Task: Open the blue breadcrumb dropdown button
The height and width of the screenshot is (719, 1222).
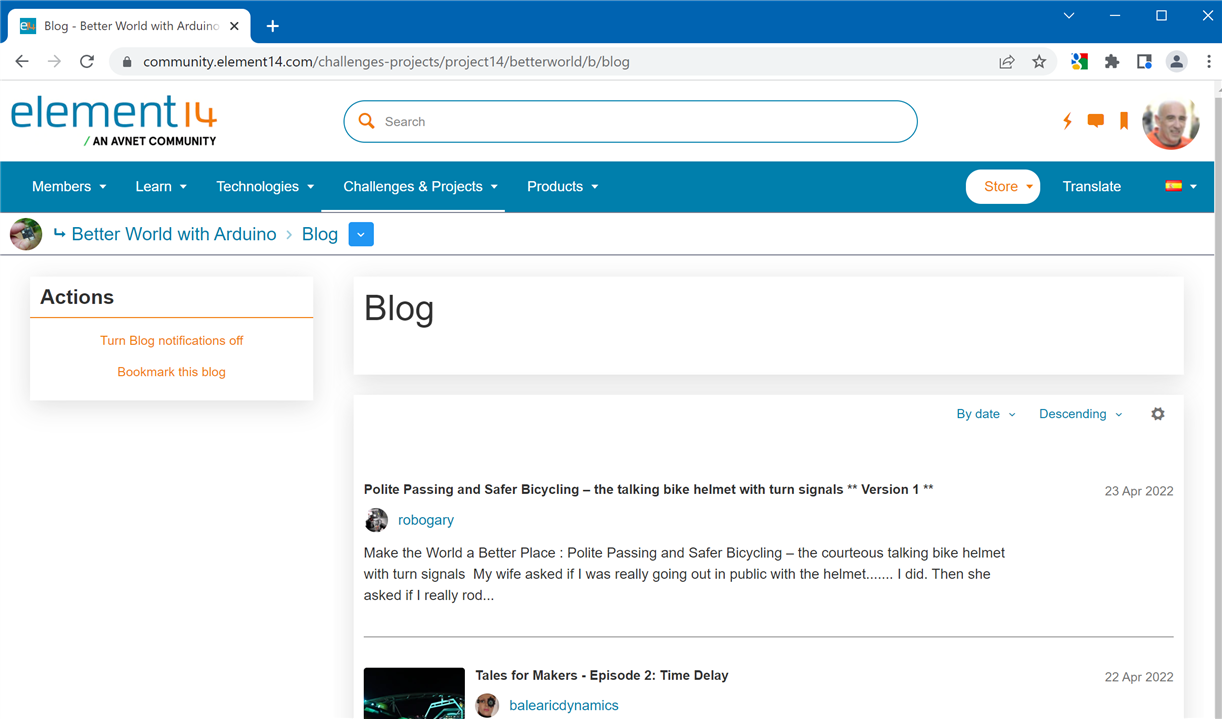Action: tap(361, 234)
